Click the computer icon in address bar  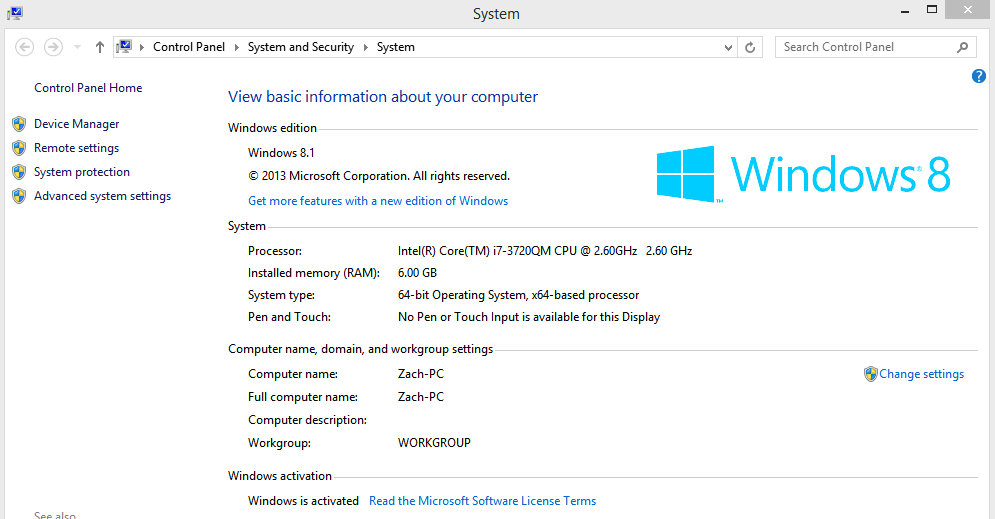pos(125,47)
